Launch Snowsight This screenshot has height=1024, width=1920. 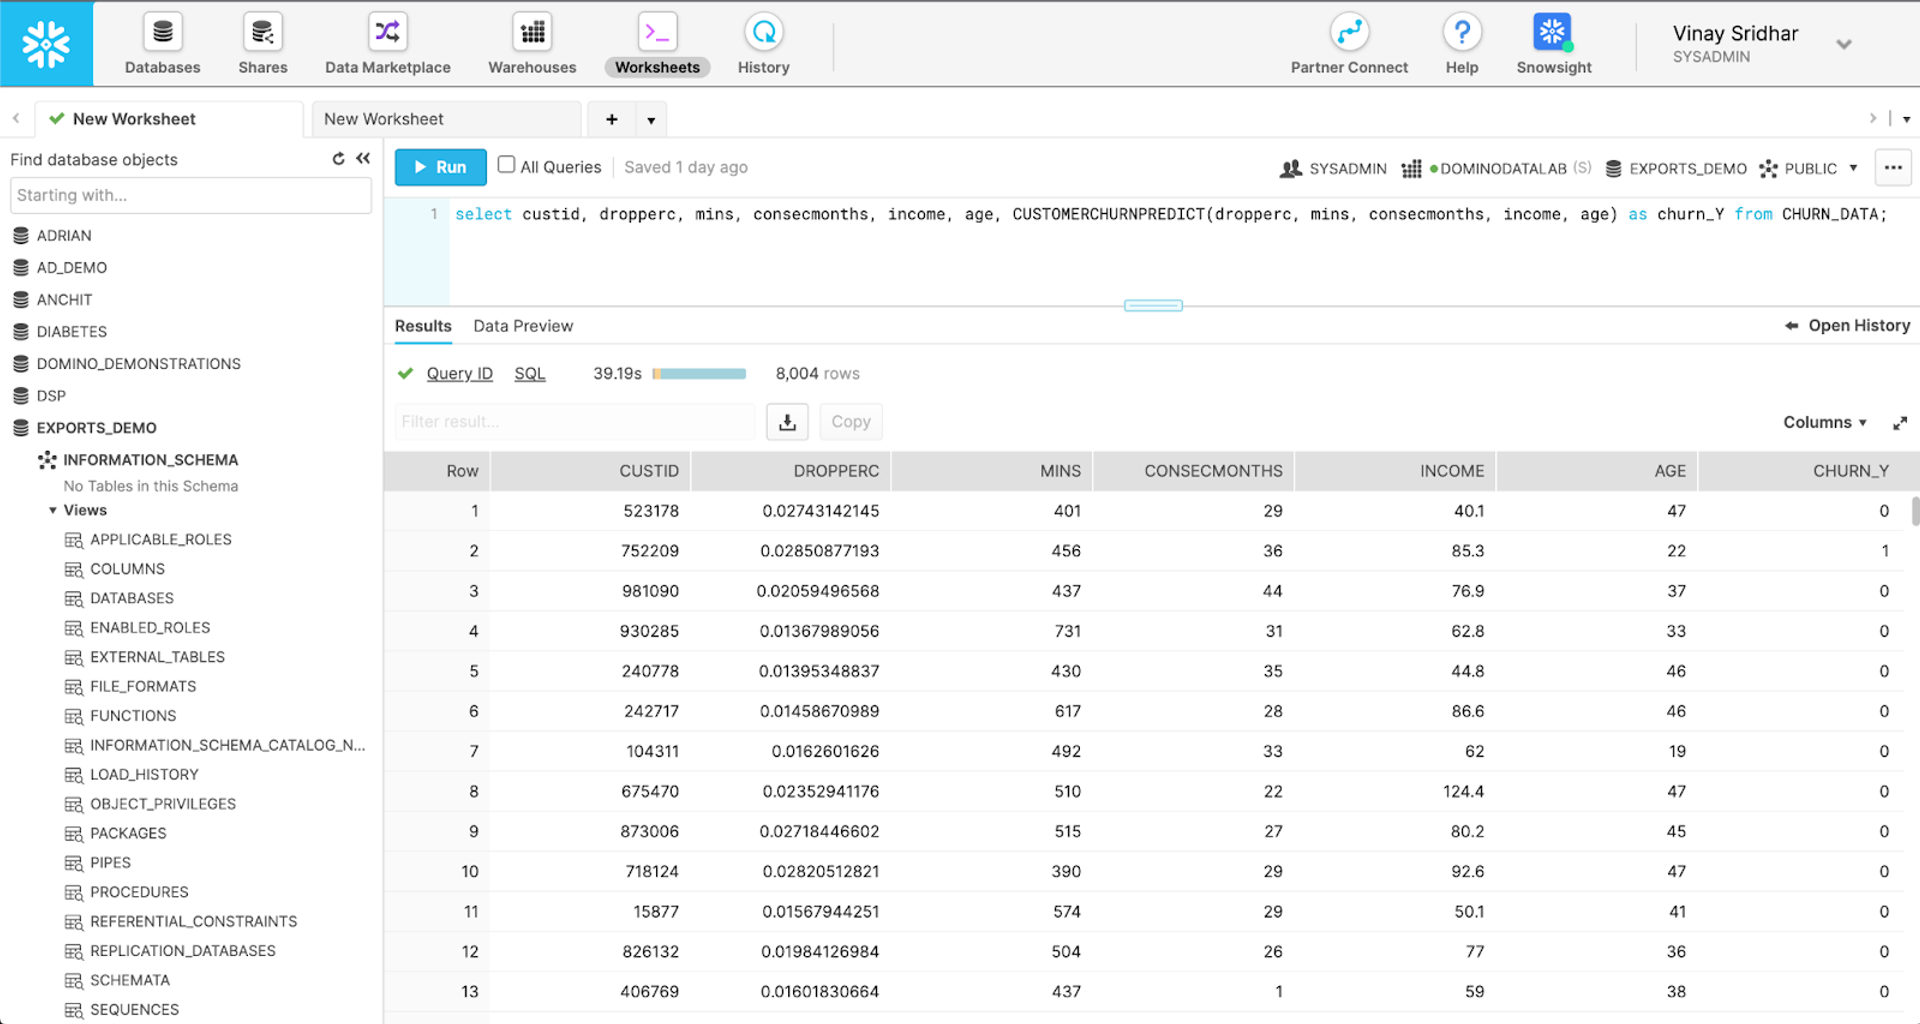pyautogui.click(x=1553, y=45)
